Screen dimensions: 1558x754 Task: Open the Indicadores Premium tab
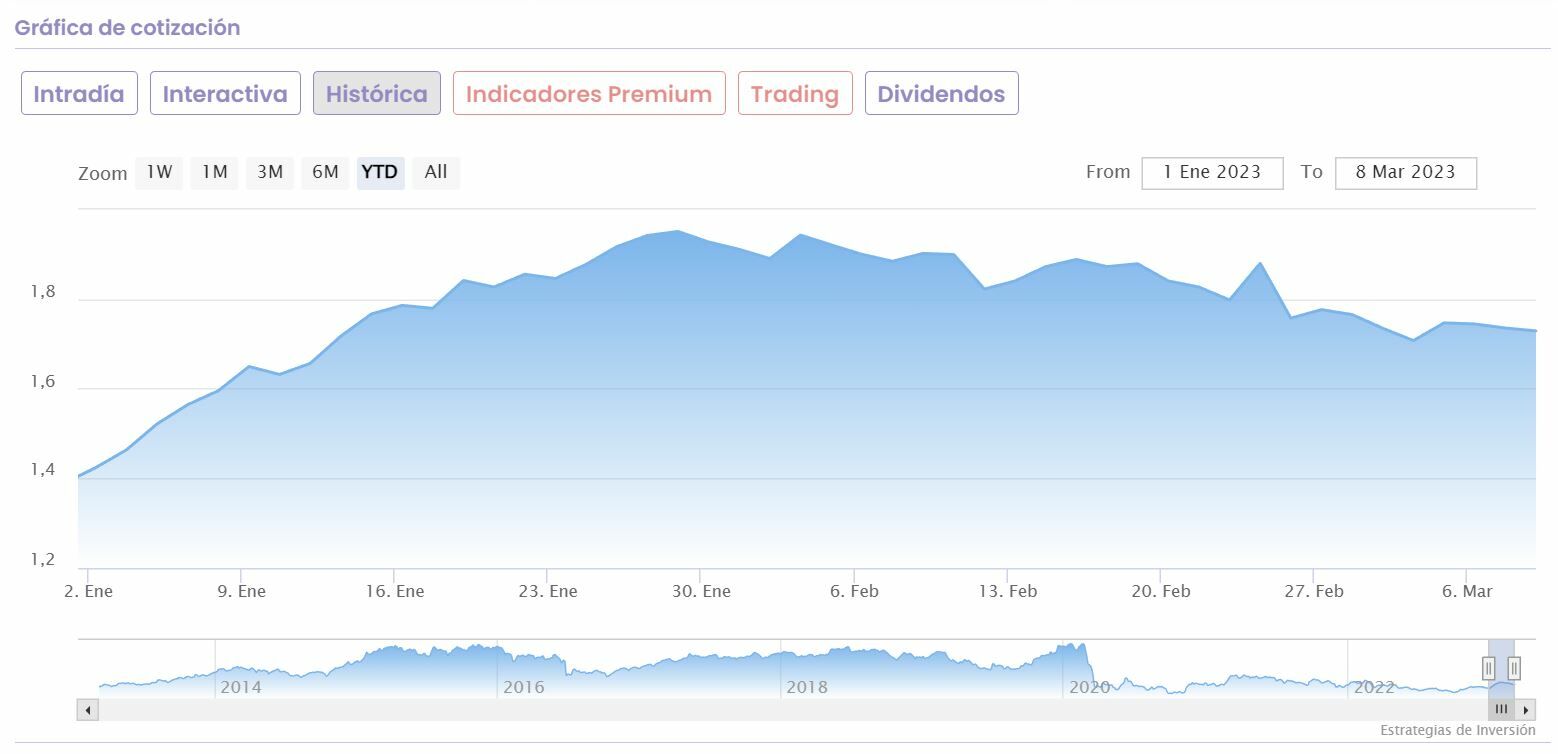coord(588,94)
